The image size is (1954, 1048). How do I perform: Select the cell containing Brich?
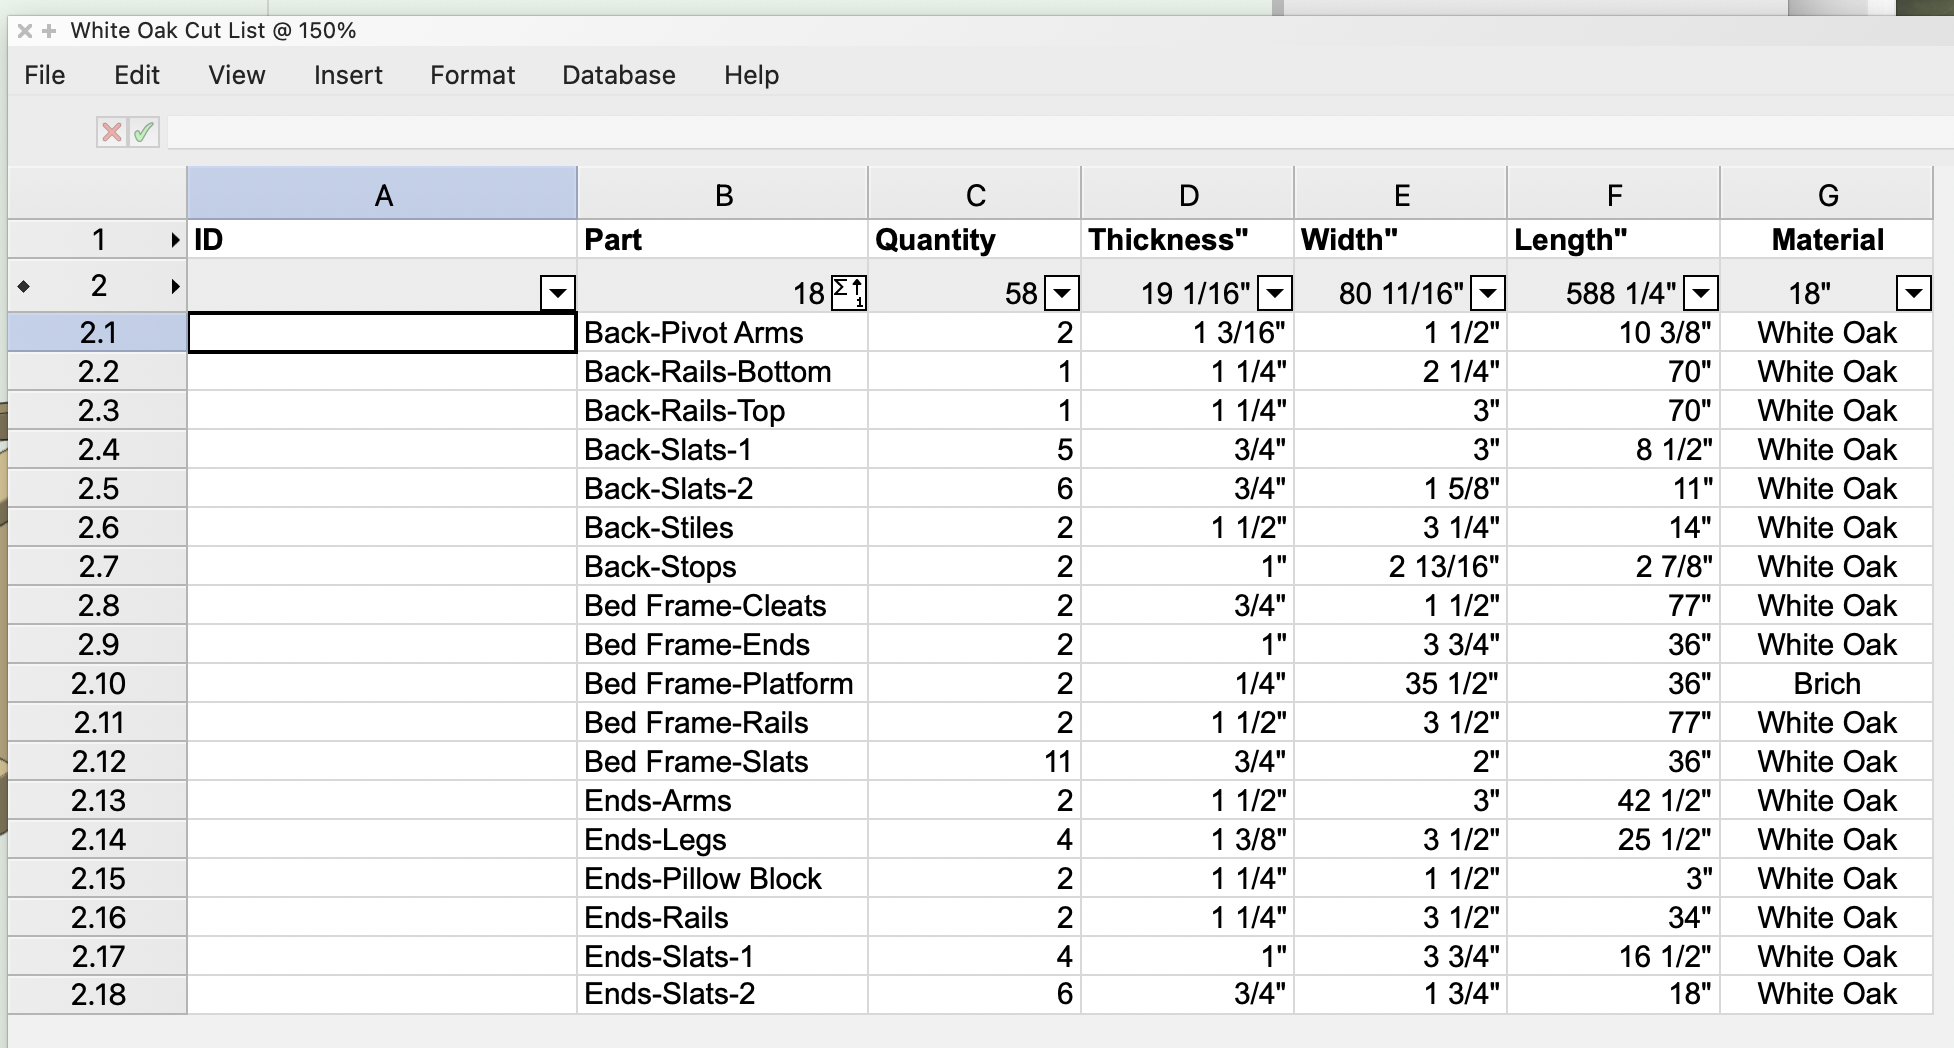coord(1826,683)
